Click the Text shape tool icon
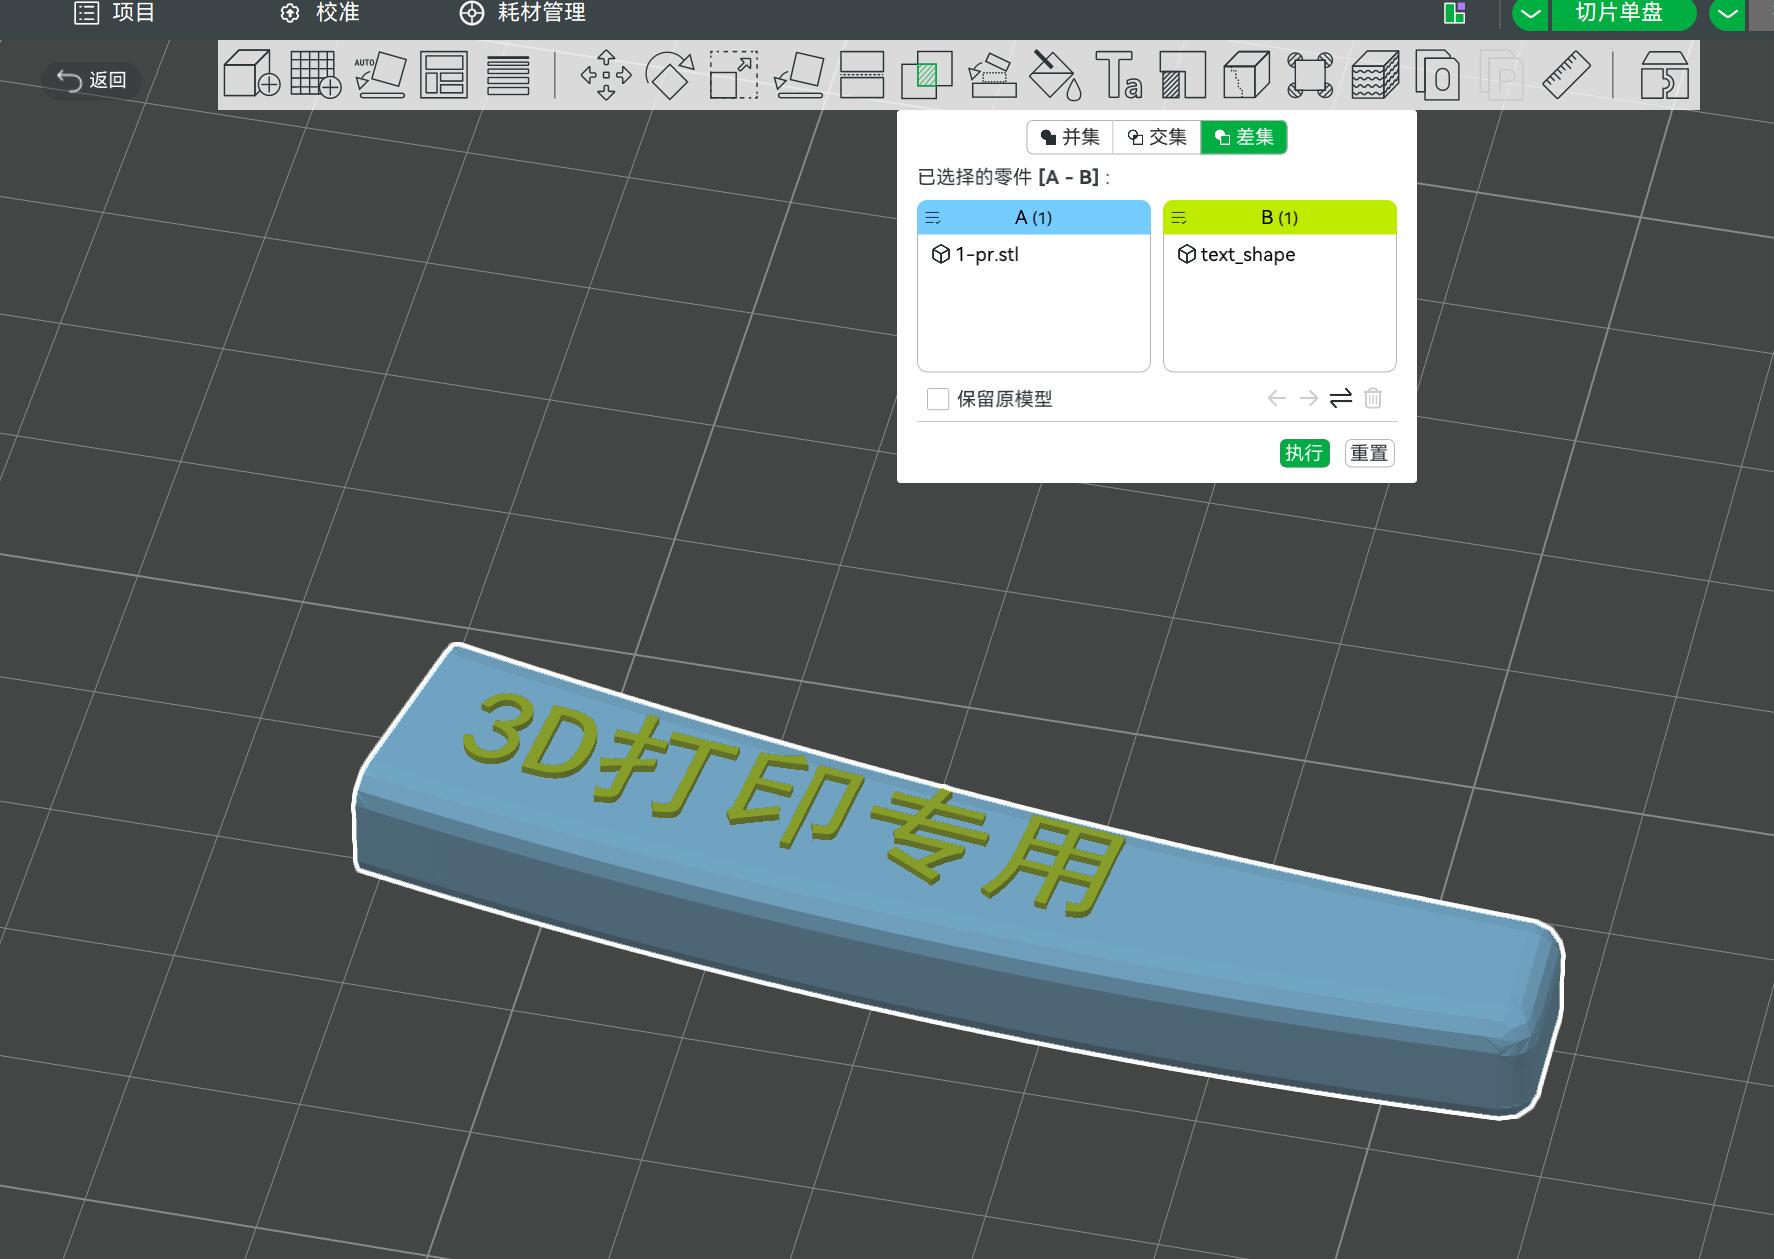Screen dimensions: 1774x1259 pyautogui.click(x=1118, y=75)
